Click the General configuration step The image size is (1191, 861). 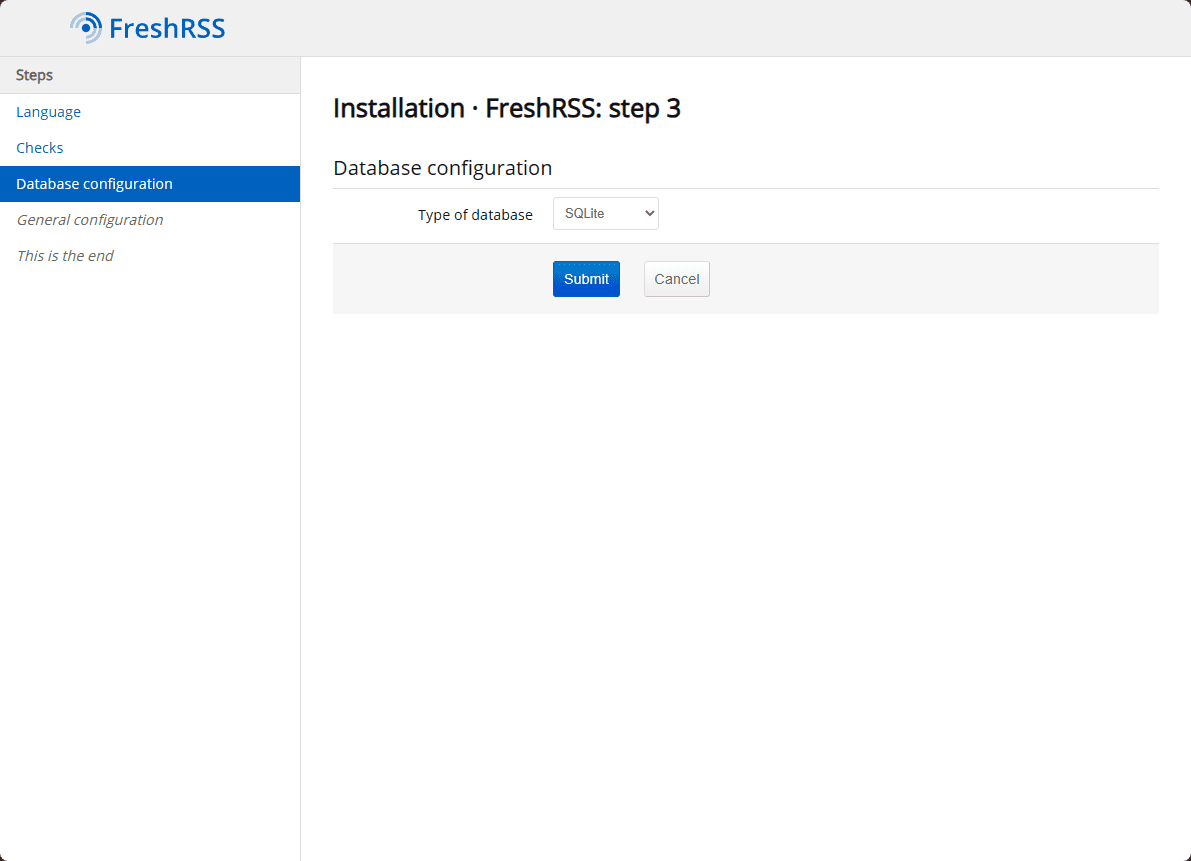[x=90, y=220]
